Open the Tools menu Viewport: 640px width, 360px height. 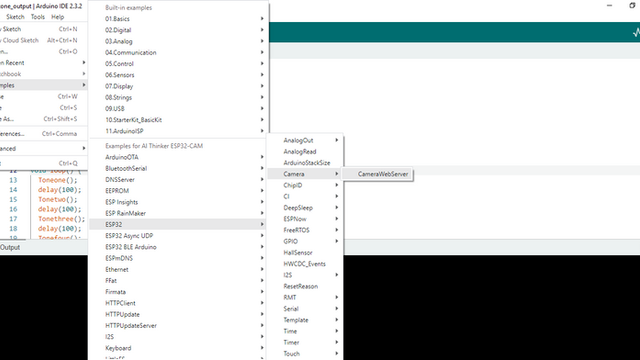pos(38,17)
